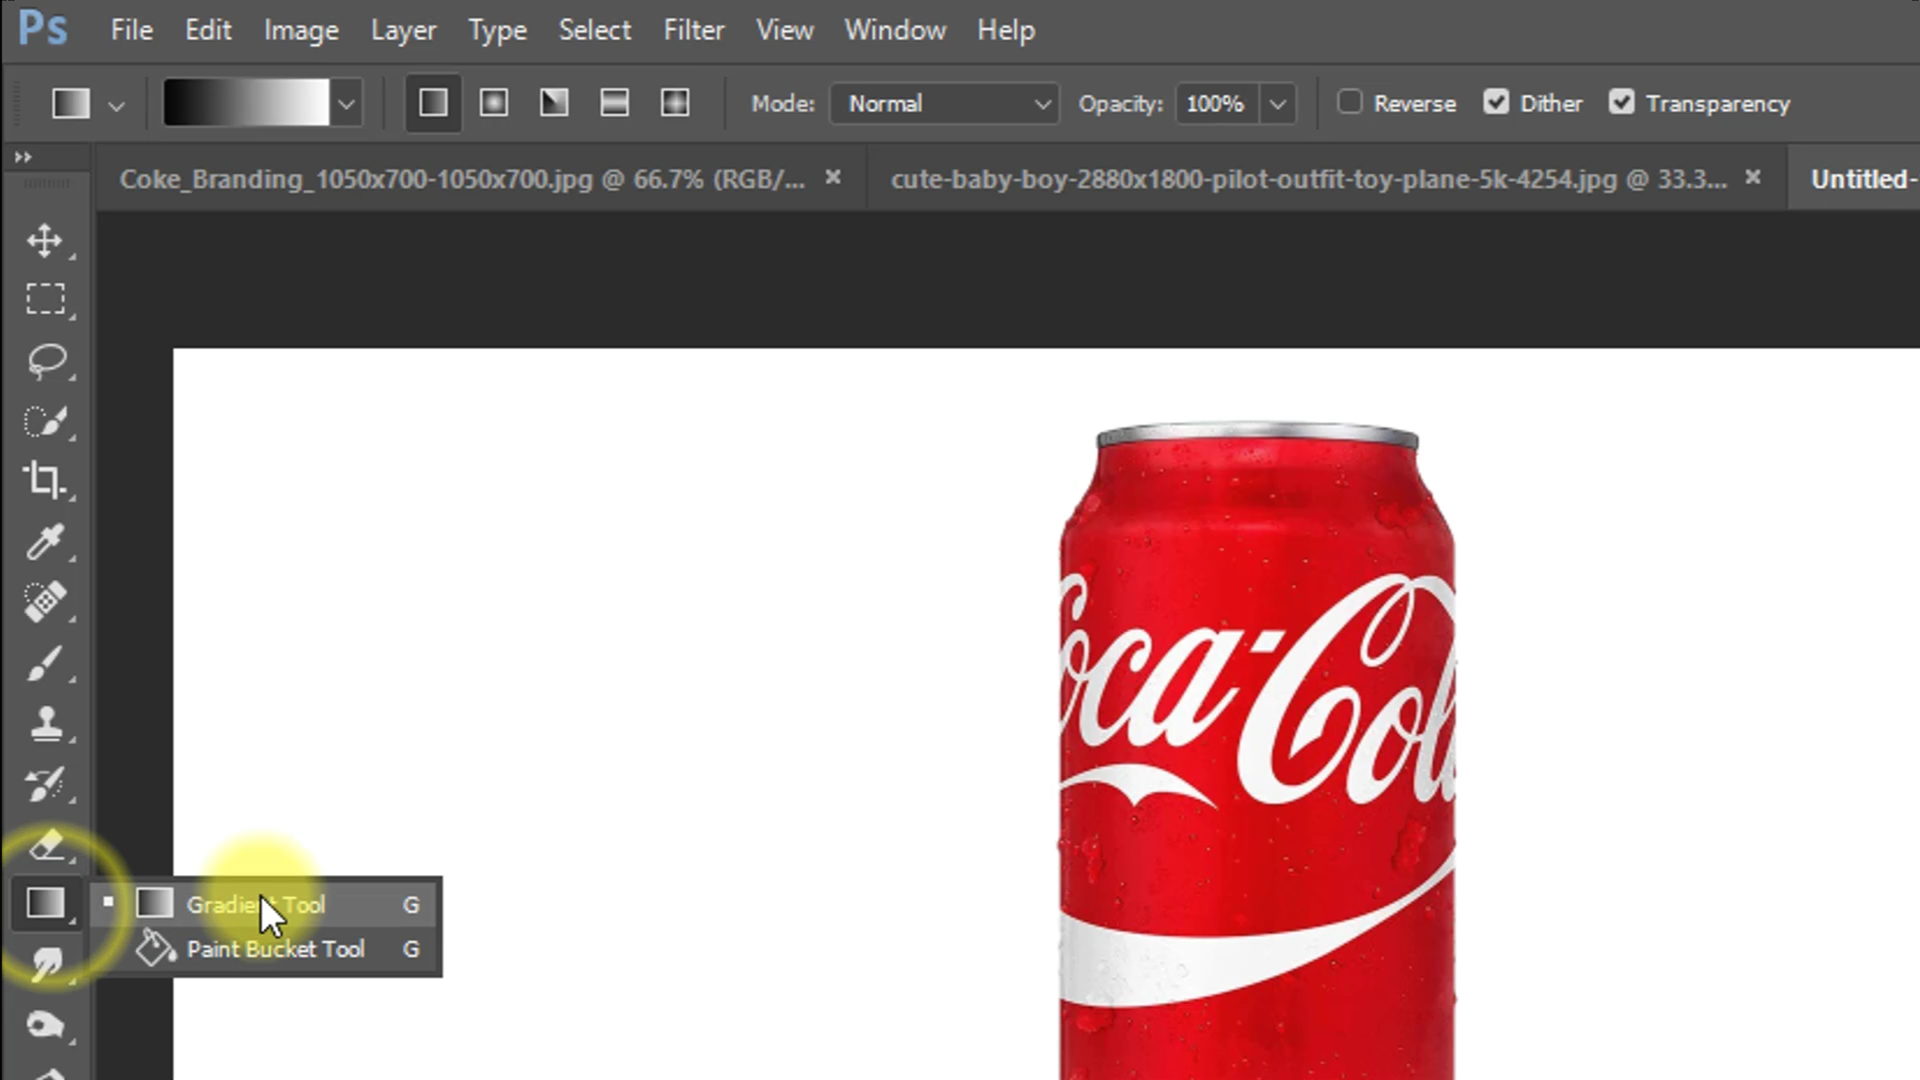Select the Move tool
1920x1080 pixels.
pos(44,240)
